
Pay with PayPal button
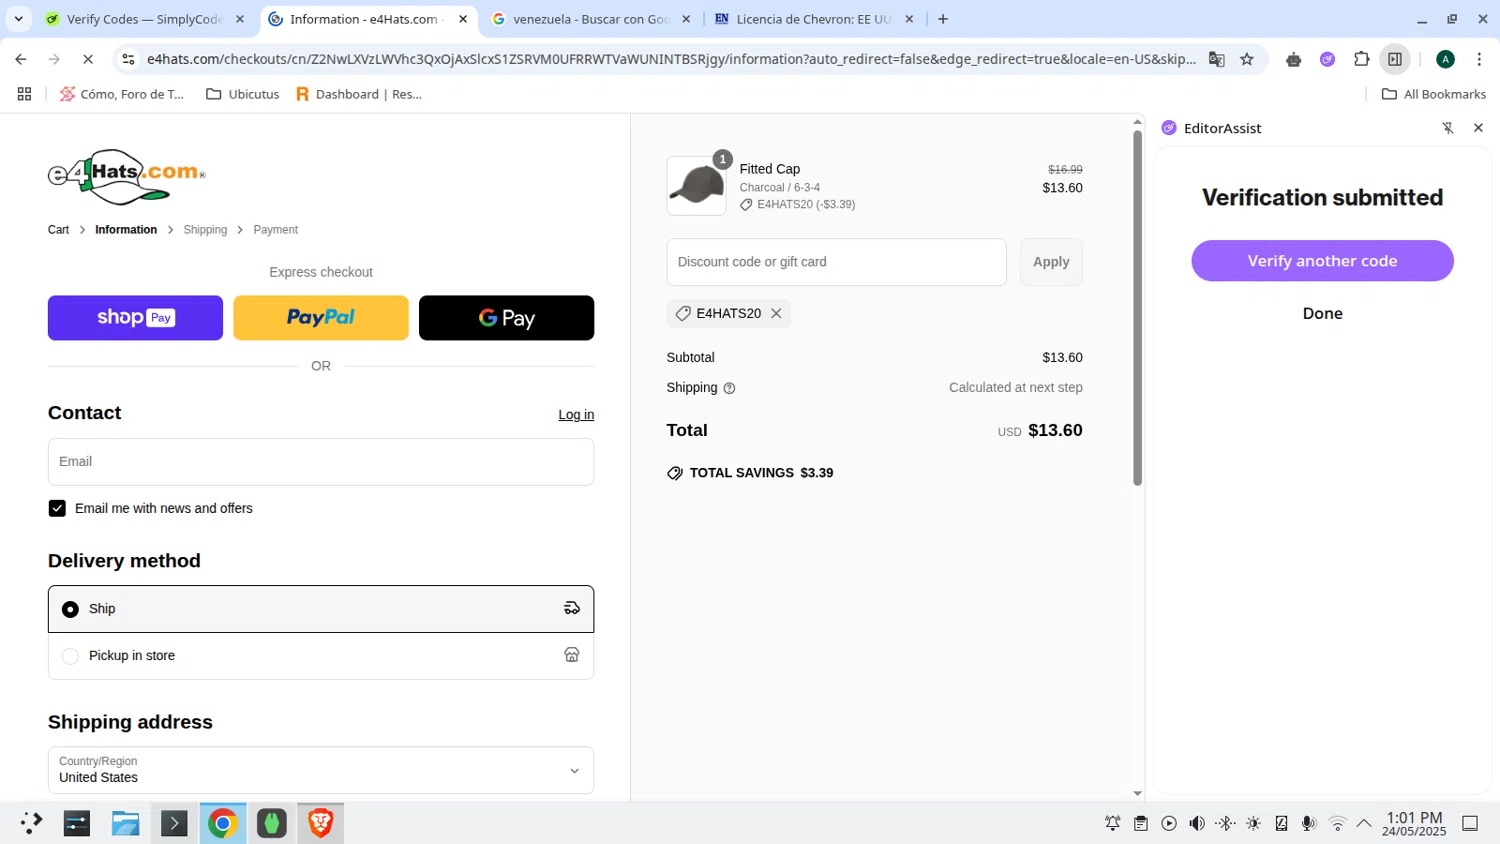click(x=321, y=318)
